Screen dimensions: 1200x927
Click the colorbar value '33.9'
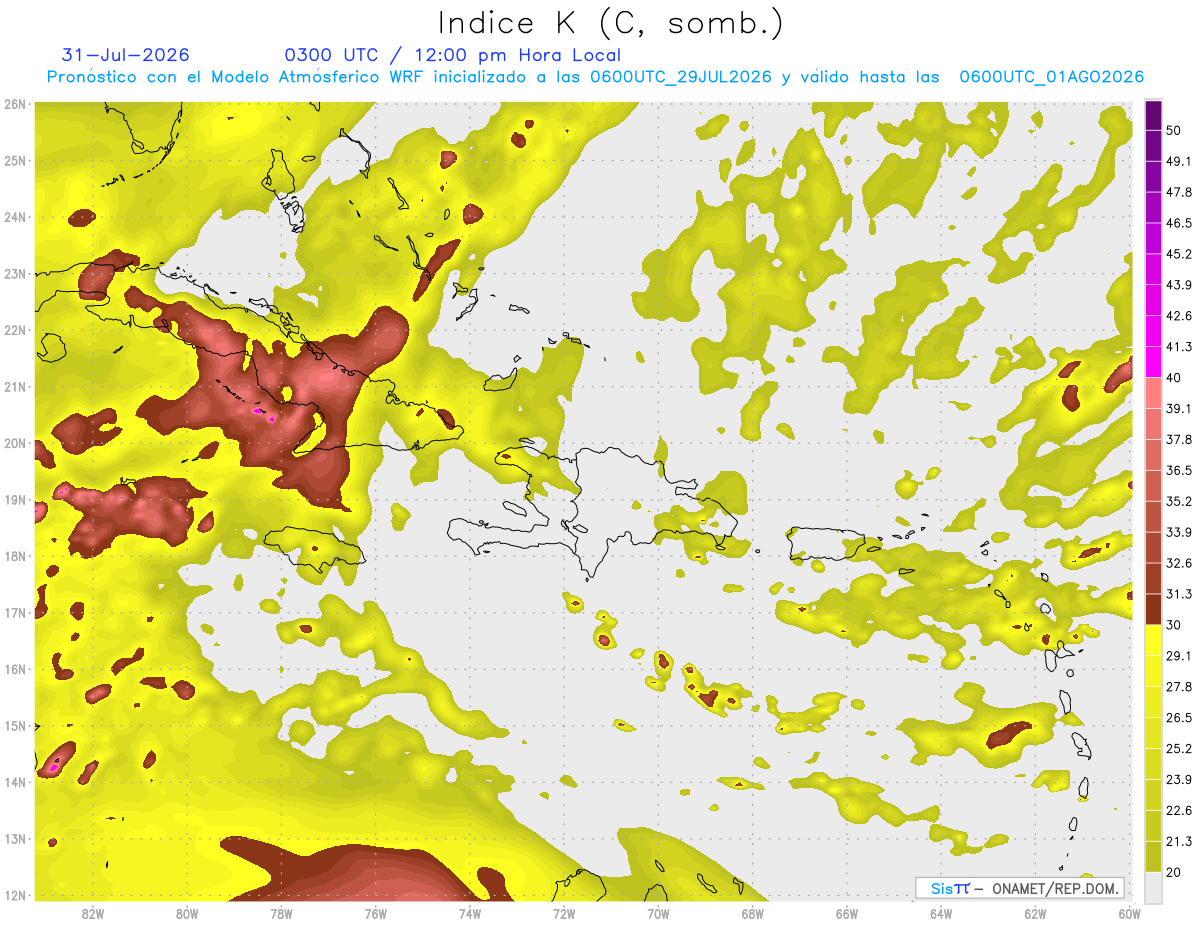pos(1179,532)
